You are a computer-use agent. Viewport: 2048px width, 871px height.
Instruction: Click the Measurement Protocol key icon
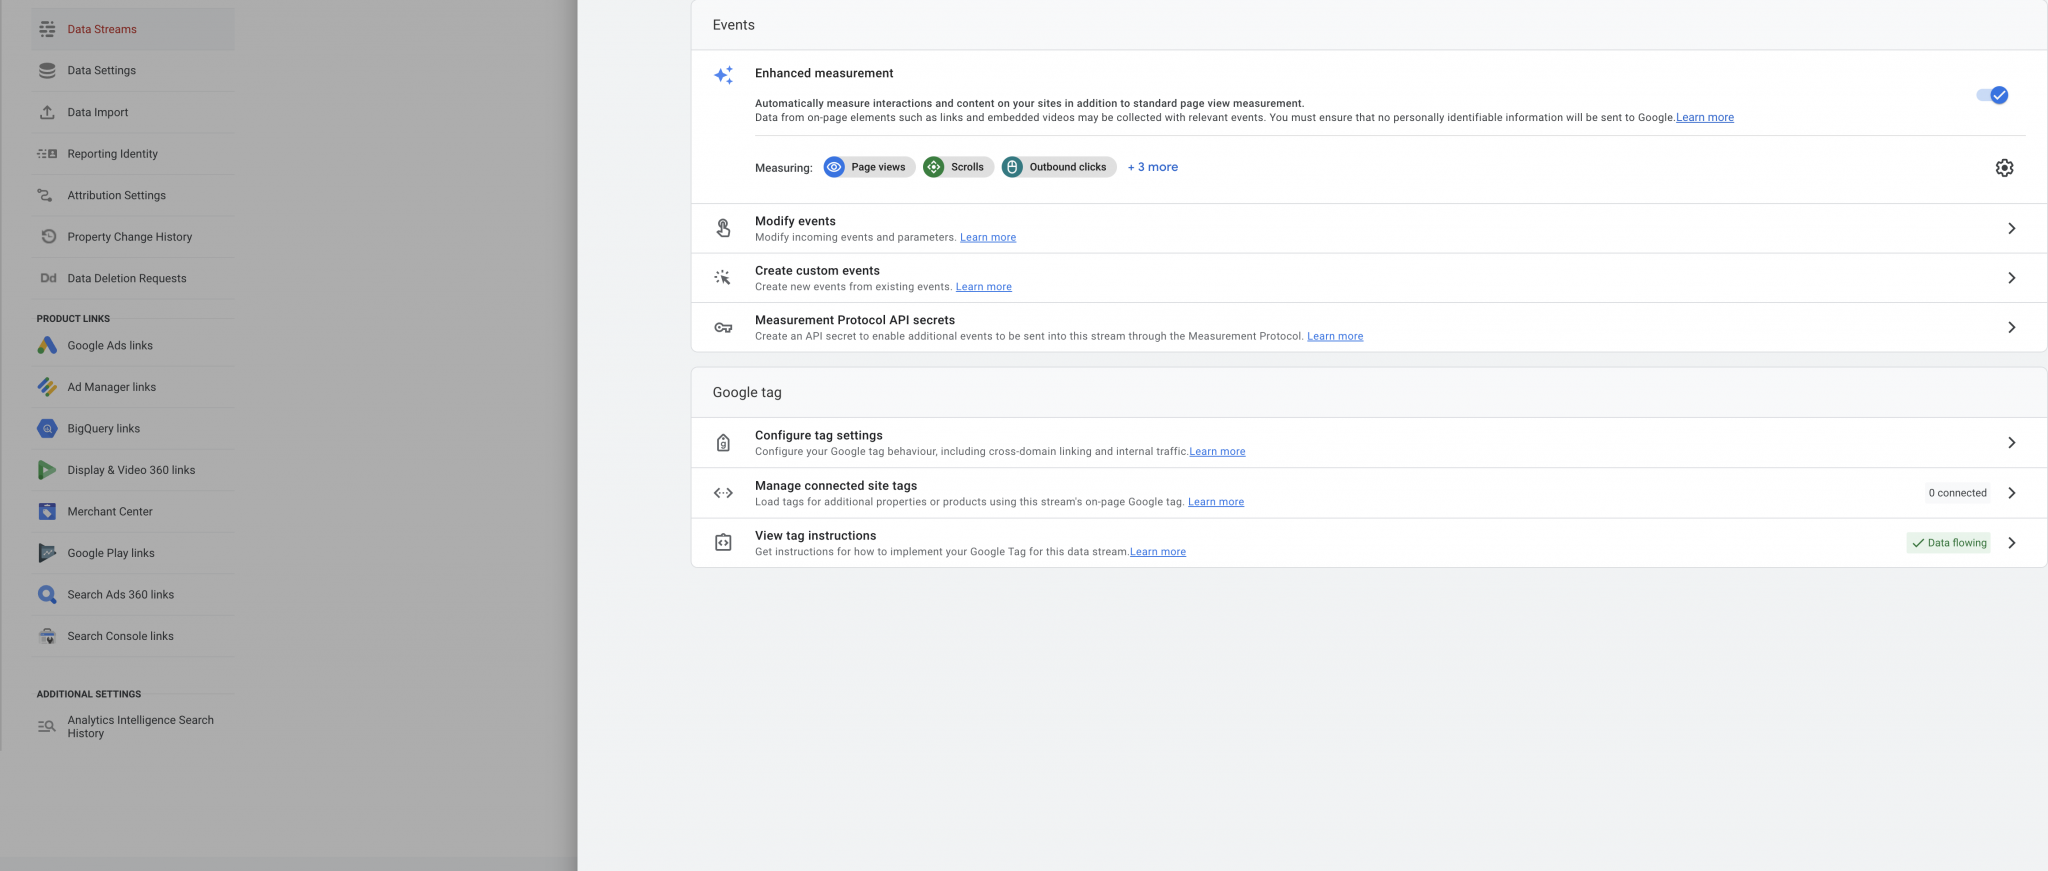pos(723,327)
